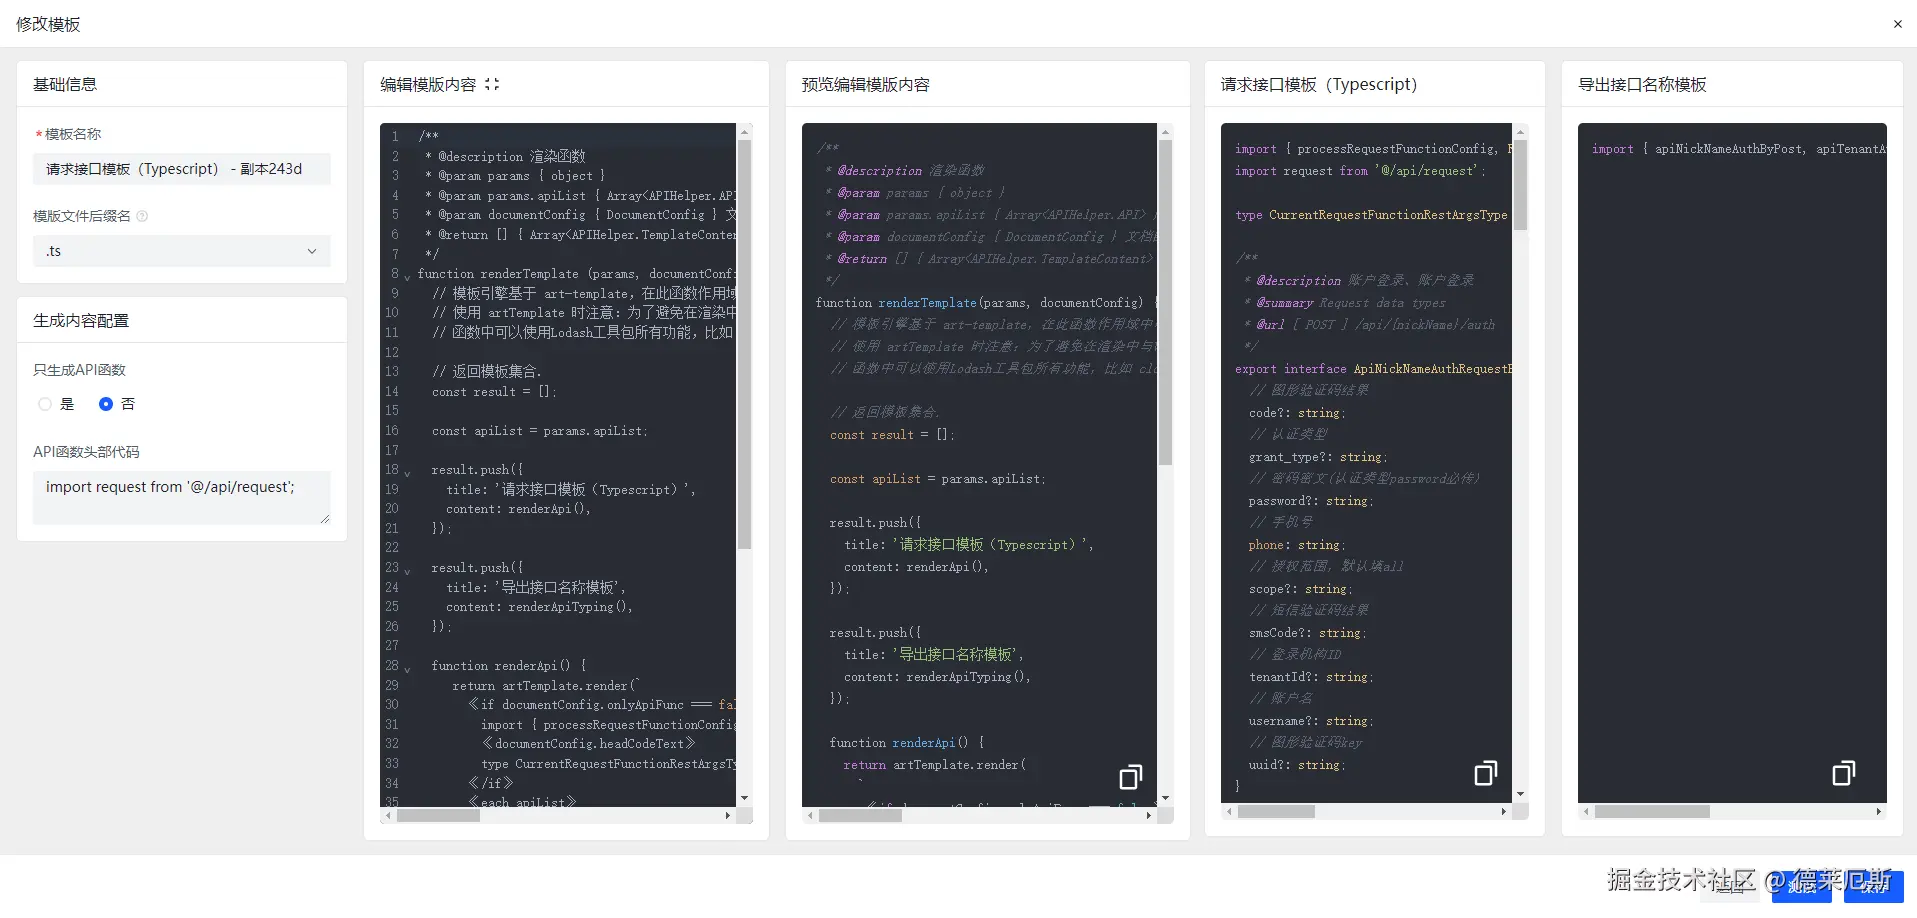Screen dimensions: 1917x918
Task: Click the 导出接口名称模板 horizontal scrollbar thumb
Action: [x=1652, y=812]
